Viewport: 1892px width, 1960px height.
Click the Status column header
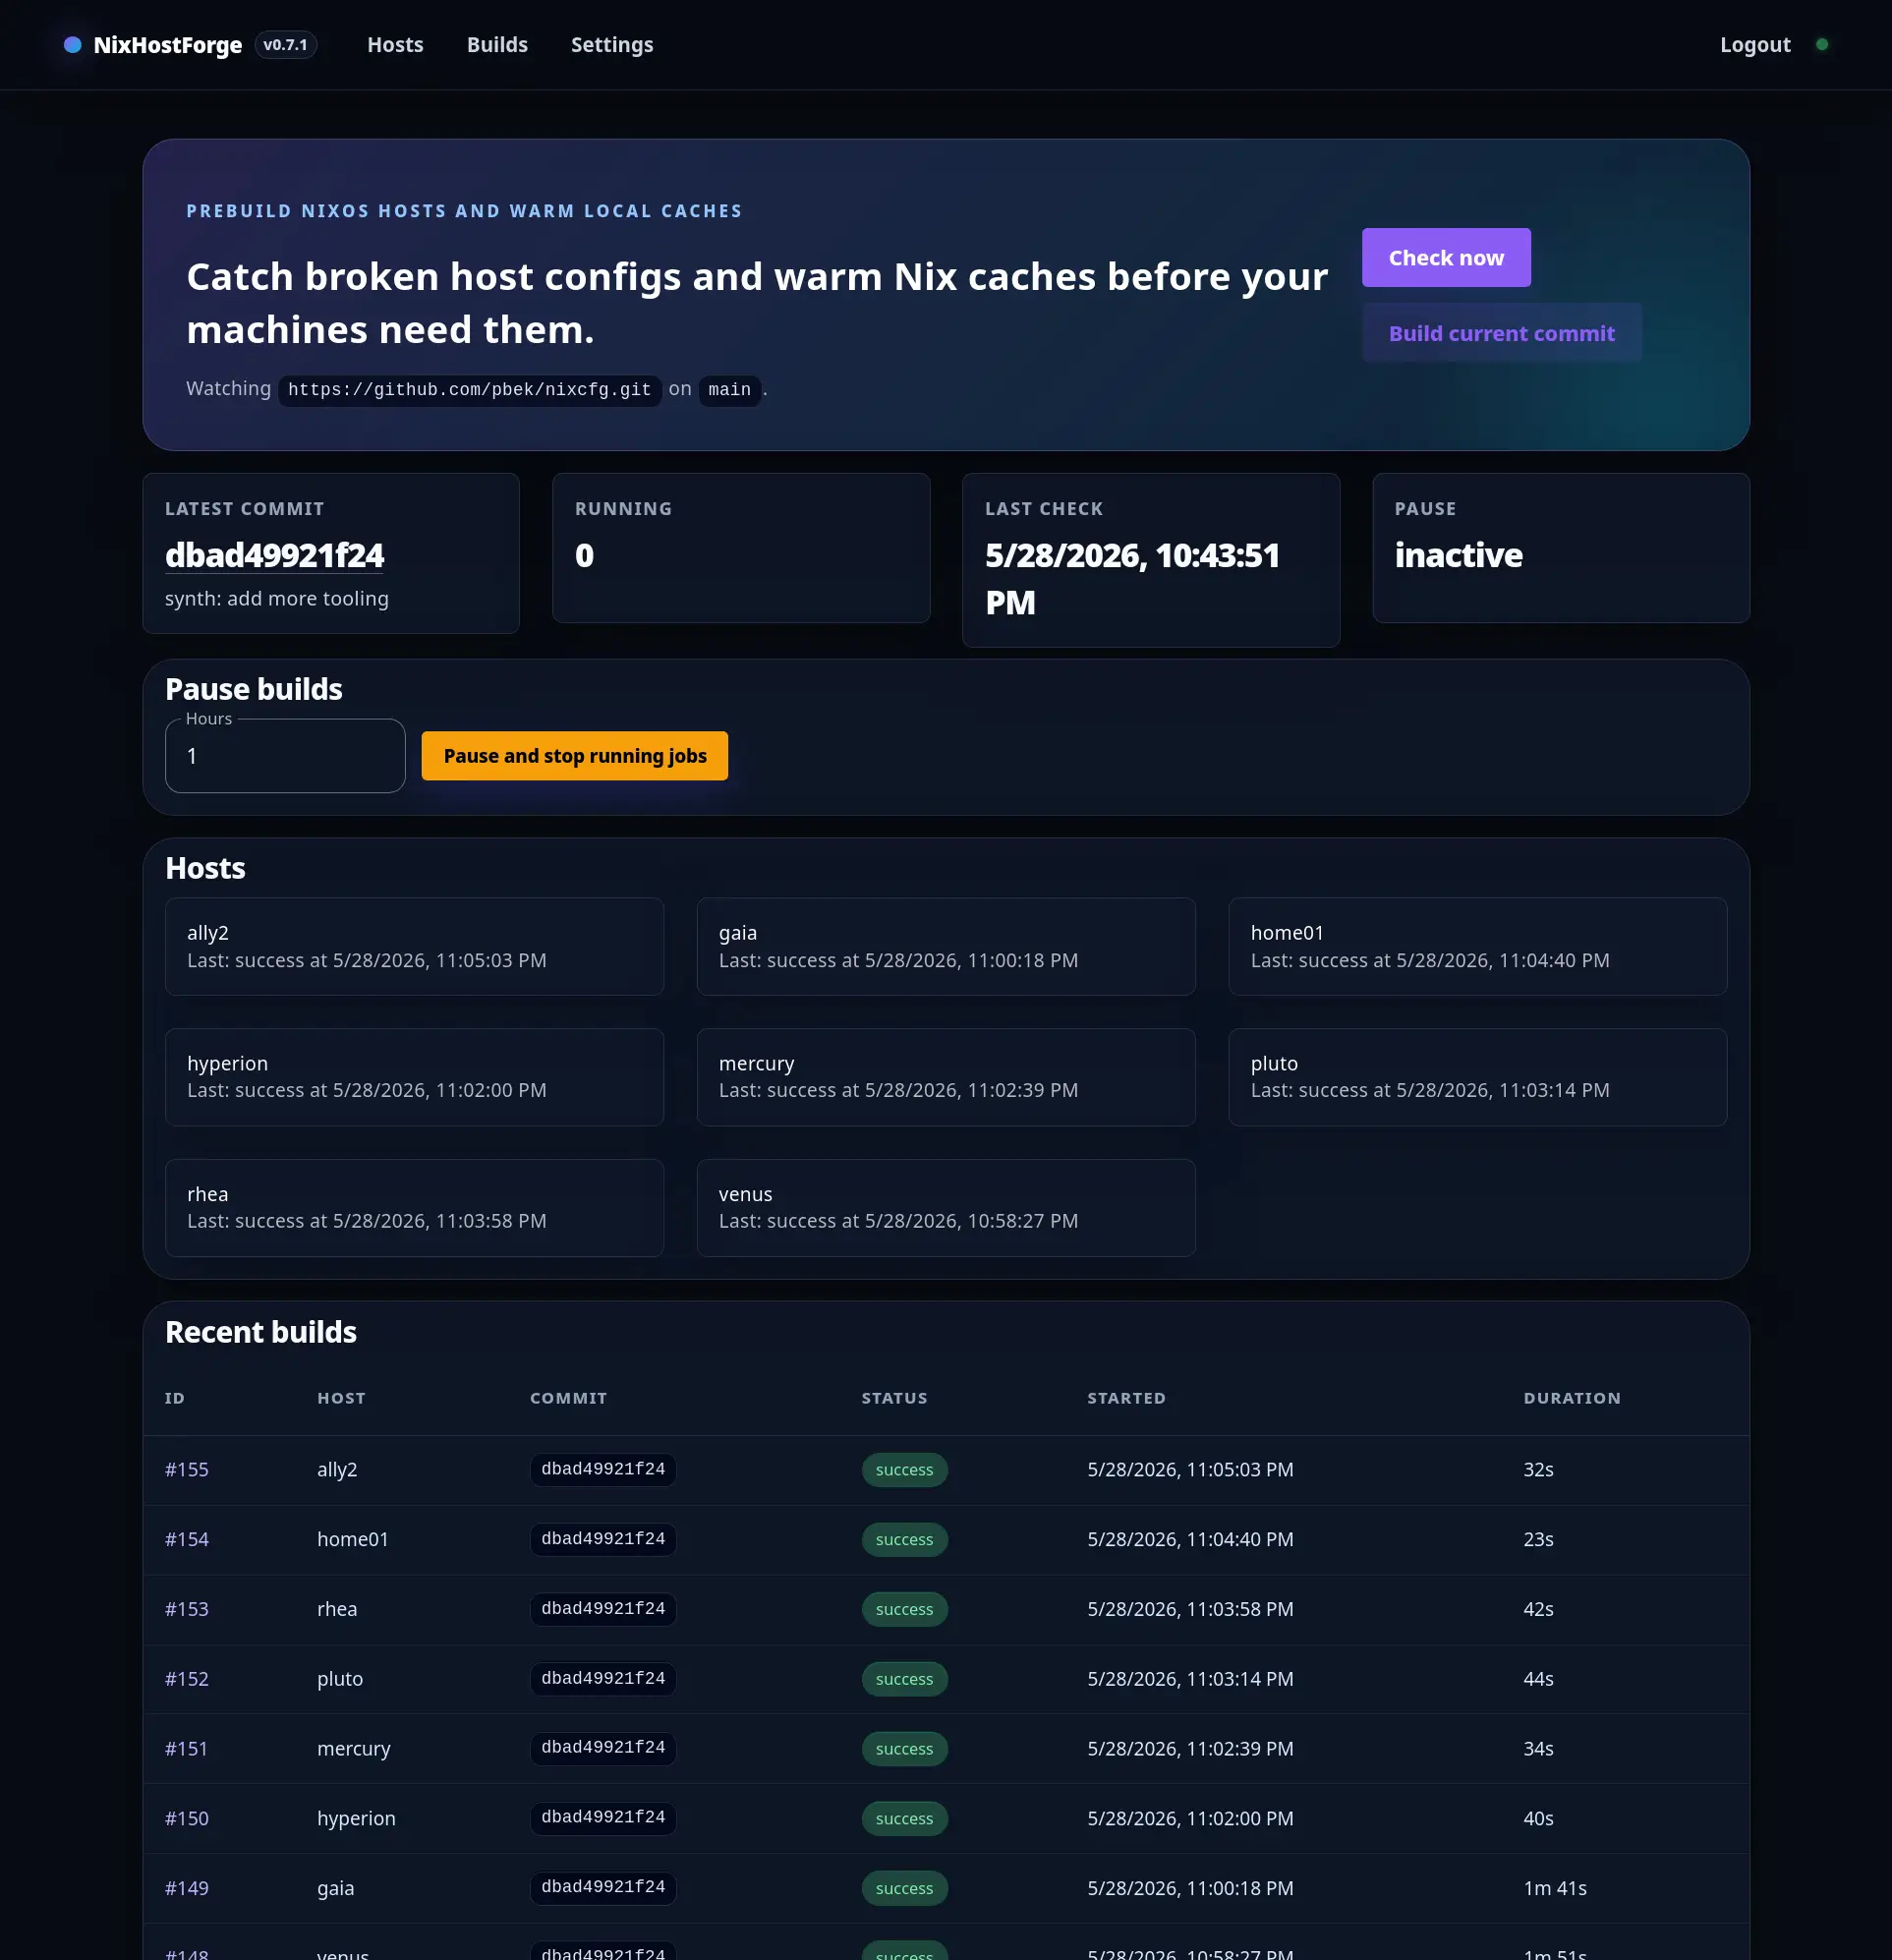[x=894, y=1398]
